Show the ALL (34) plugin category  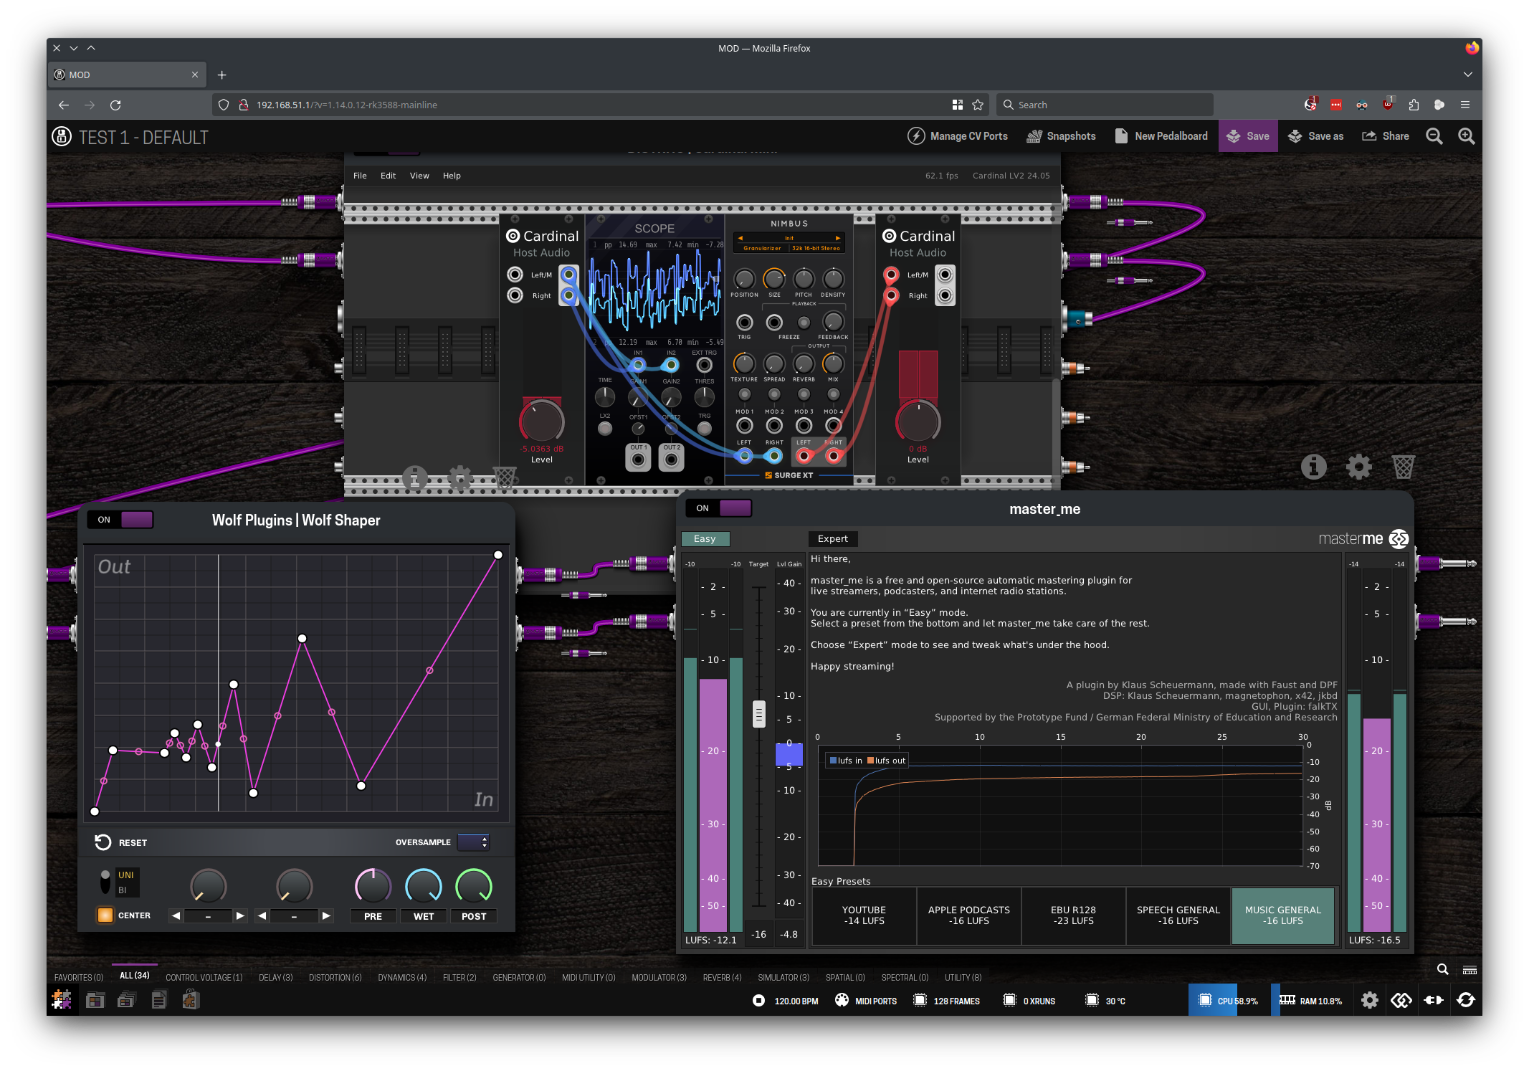tap(134, 976)
